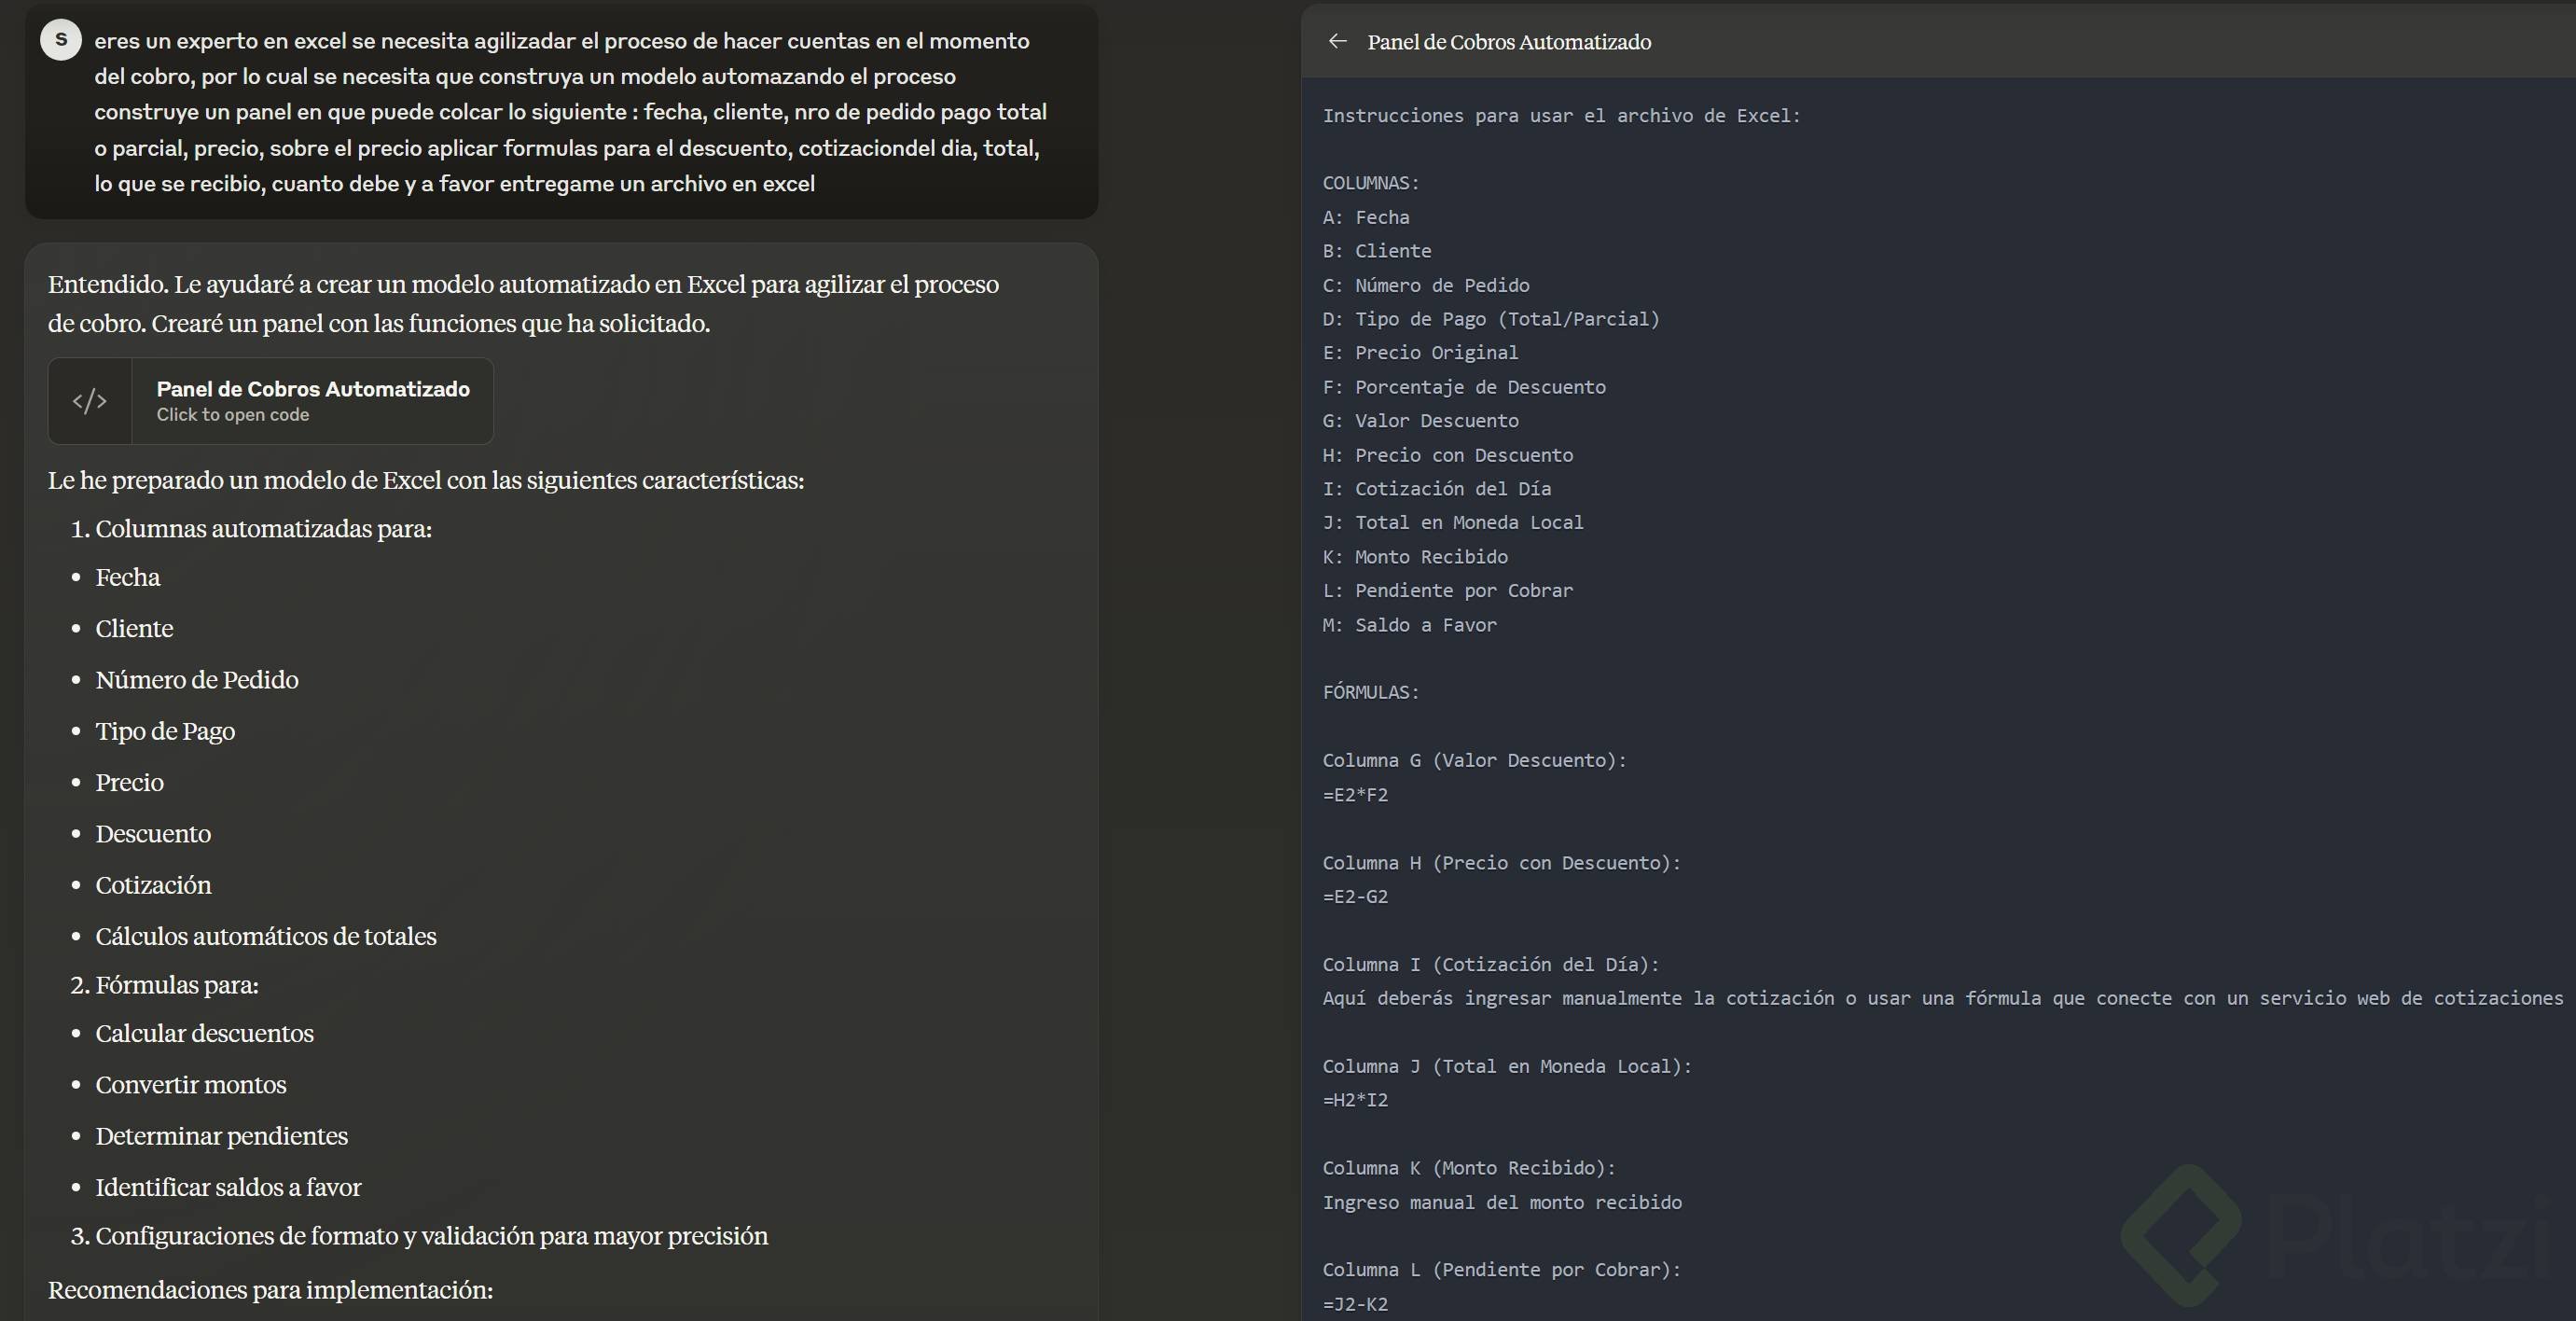2576x1321 pixels.
Task: Click the 'Identificar saldos a favor' bullet
Action: 228,1188
